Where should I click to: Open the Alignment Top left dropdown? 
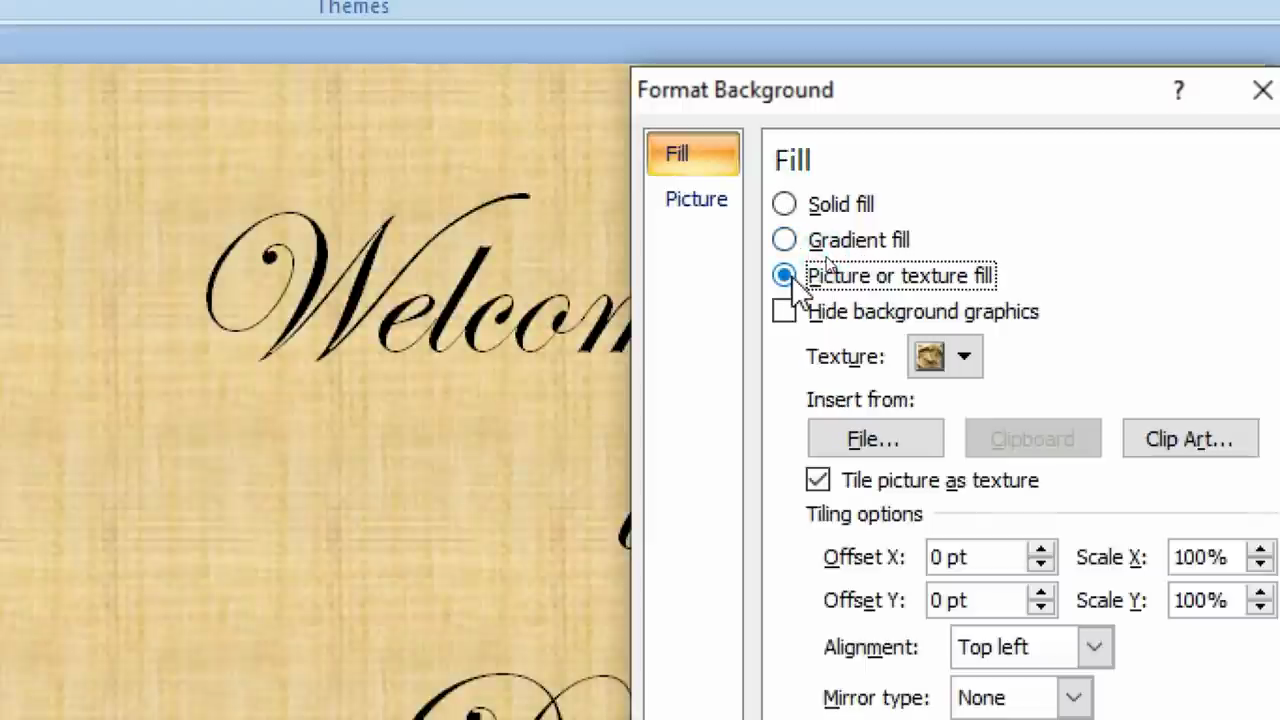[1031, 647]
